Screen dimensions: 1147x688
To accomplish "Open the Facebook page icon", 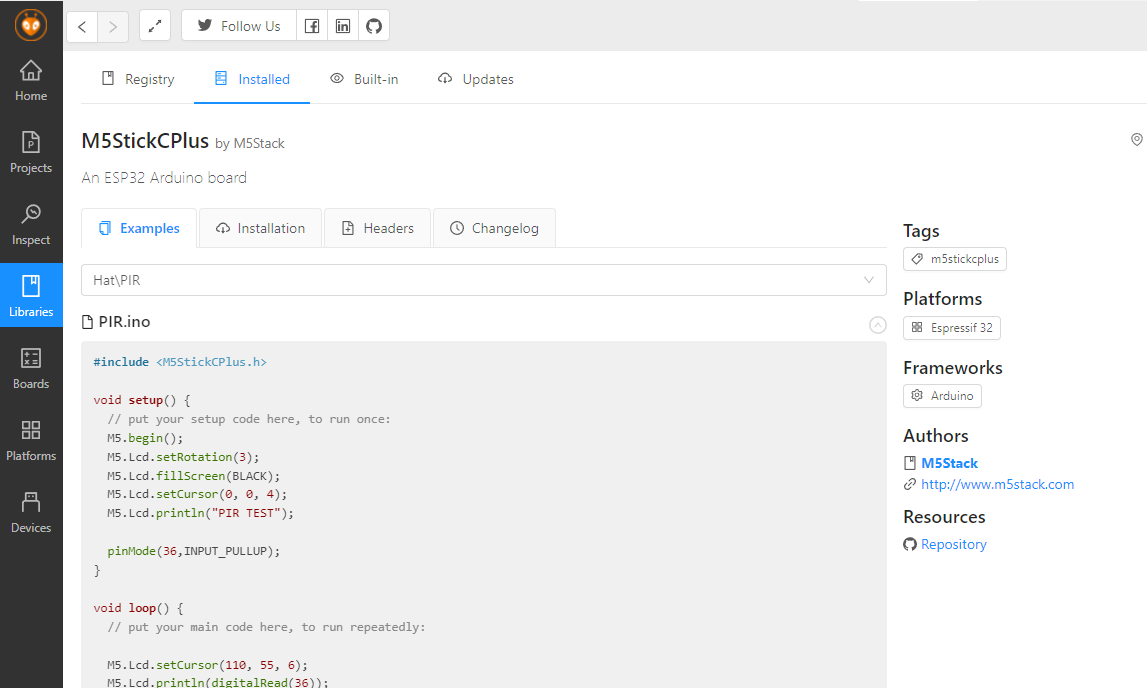I will (312, 26).
